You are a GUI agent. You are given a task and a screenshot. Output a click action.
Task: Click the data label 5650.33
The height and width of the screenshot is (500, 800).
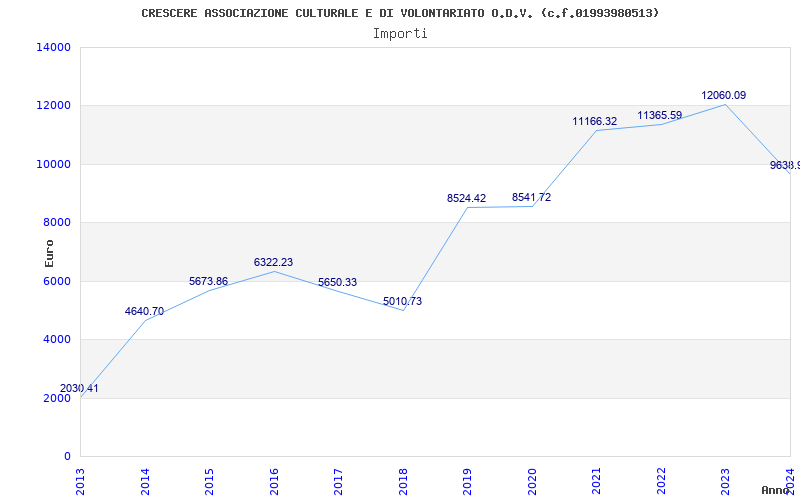337,282
